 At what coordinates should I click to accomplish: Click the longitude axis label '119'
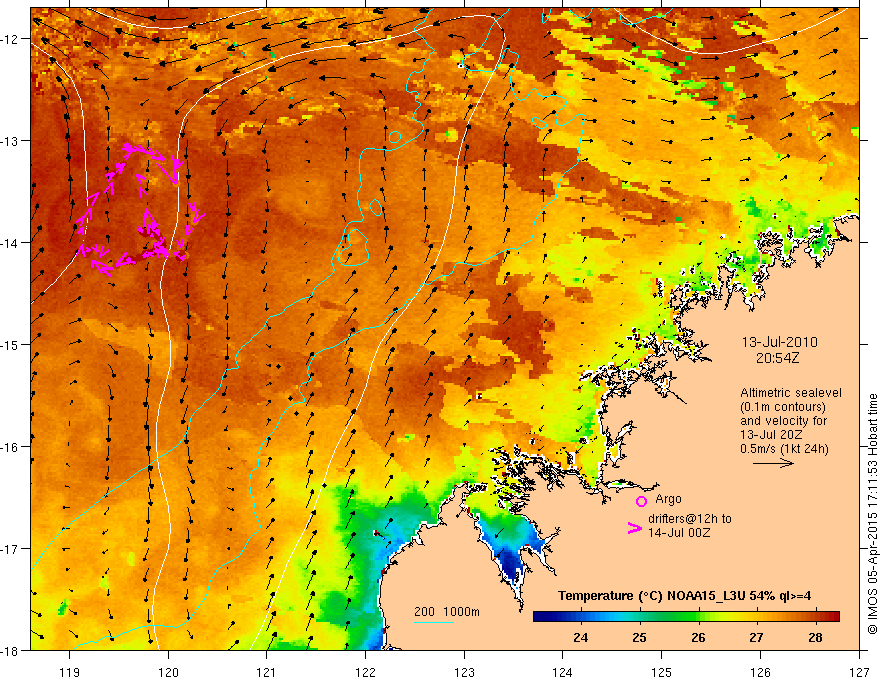pos(70,672)
